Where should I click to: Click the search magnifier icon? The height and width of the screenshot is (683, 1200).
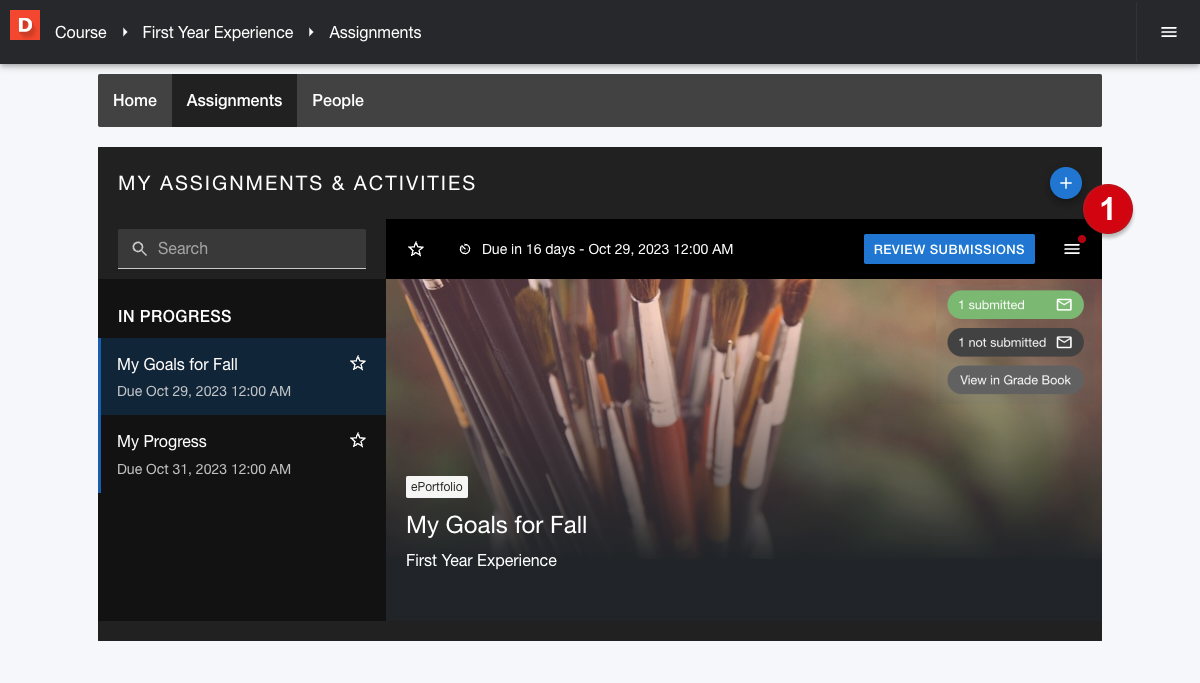[x=140, y=249]
